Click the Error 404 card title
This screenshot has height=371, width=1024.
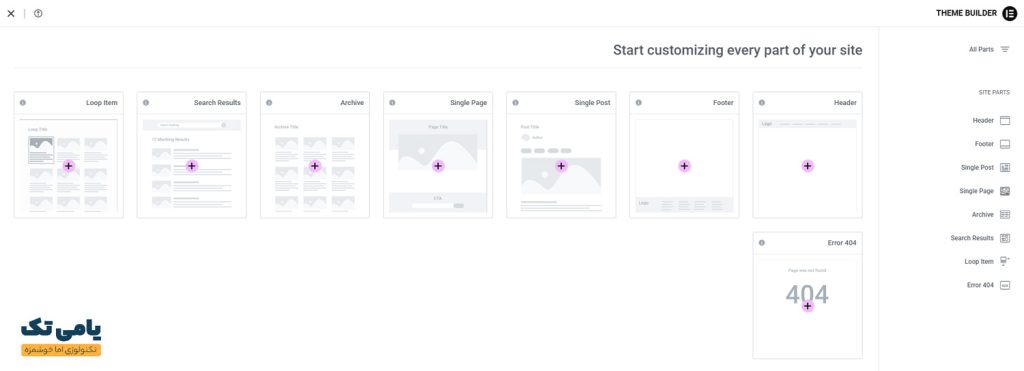click(x=842, y=243)
